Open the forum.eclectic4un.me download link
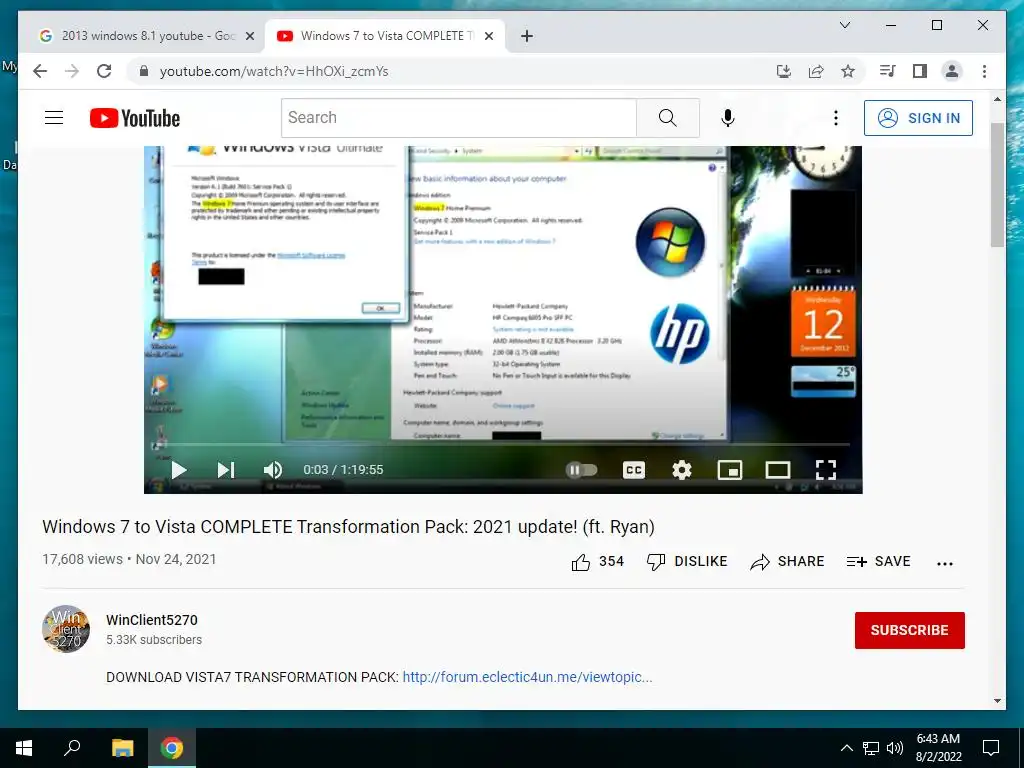Image resolution: width=1024 pixels, height=768 pixels. (527, 677)
